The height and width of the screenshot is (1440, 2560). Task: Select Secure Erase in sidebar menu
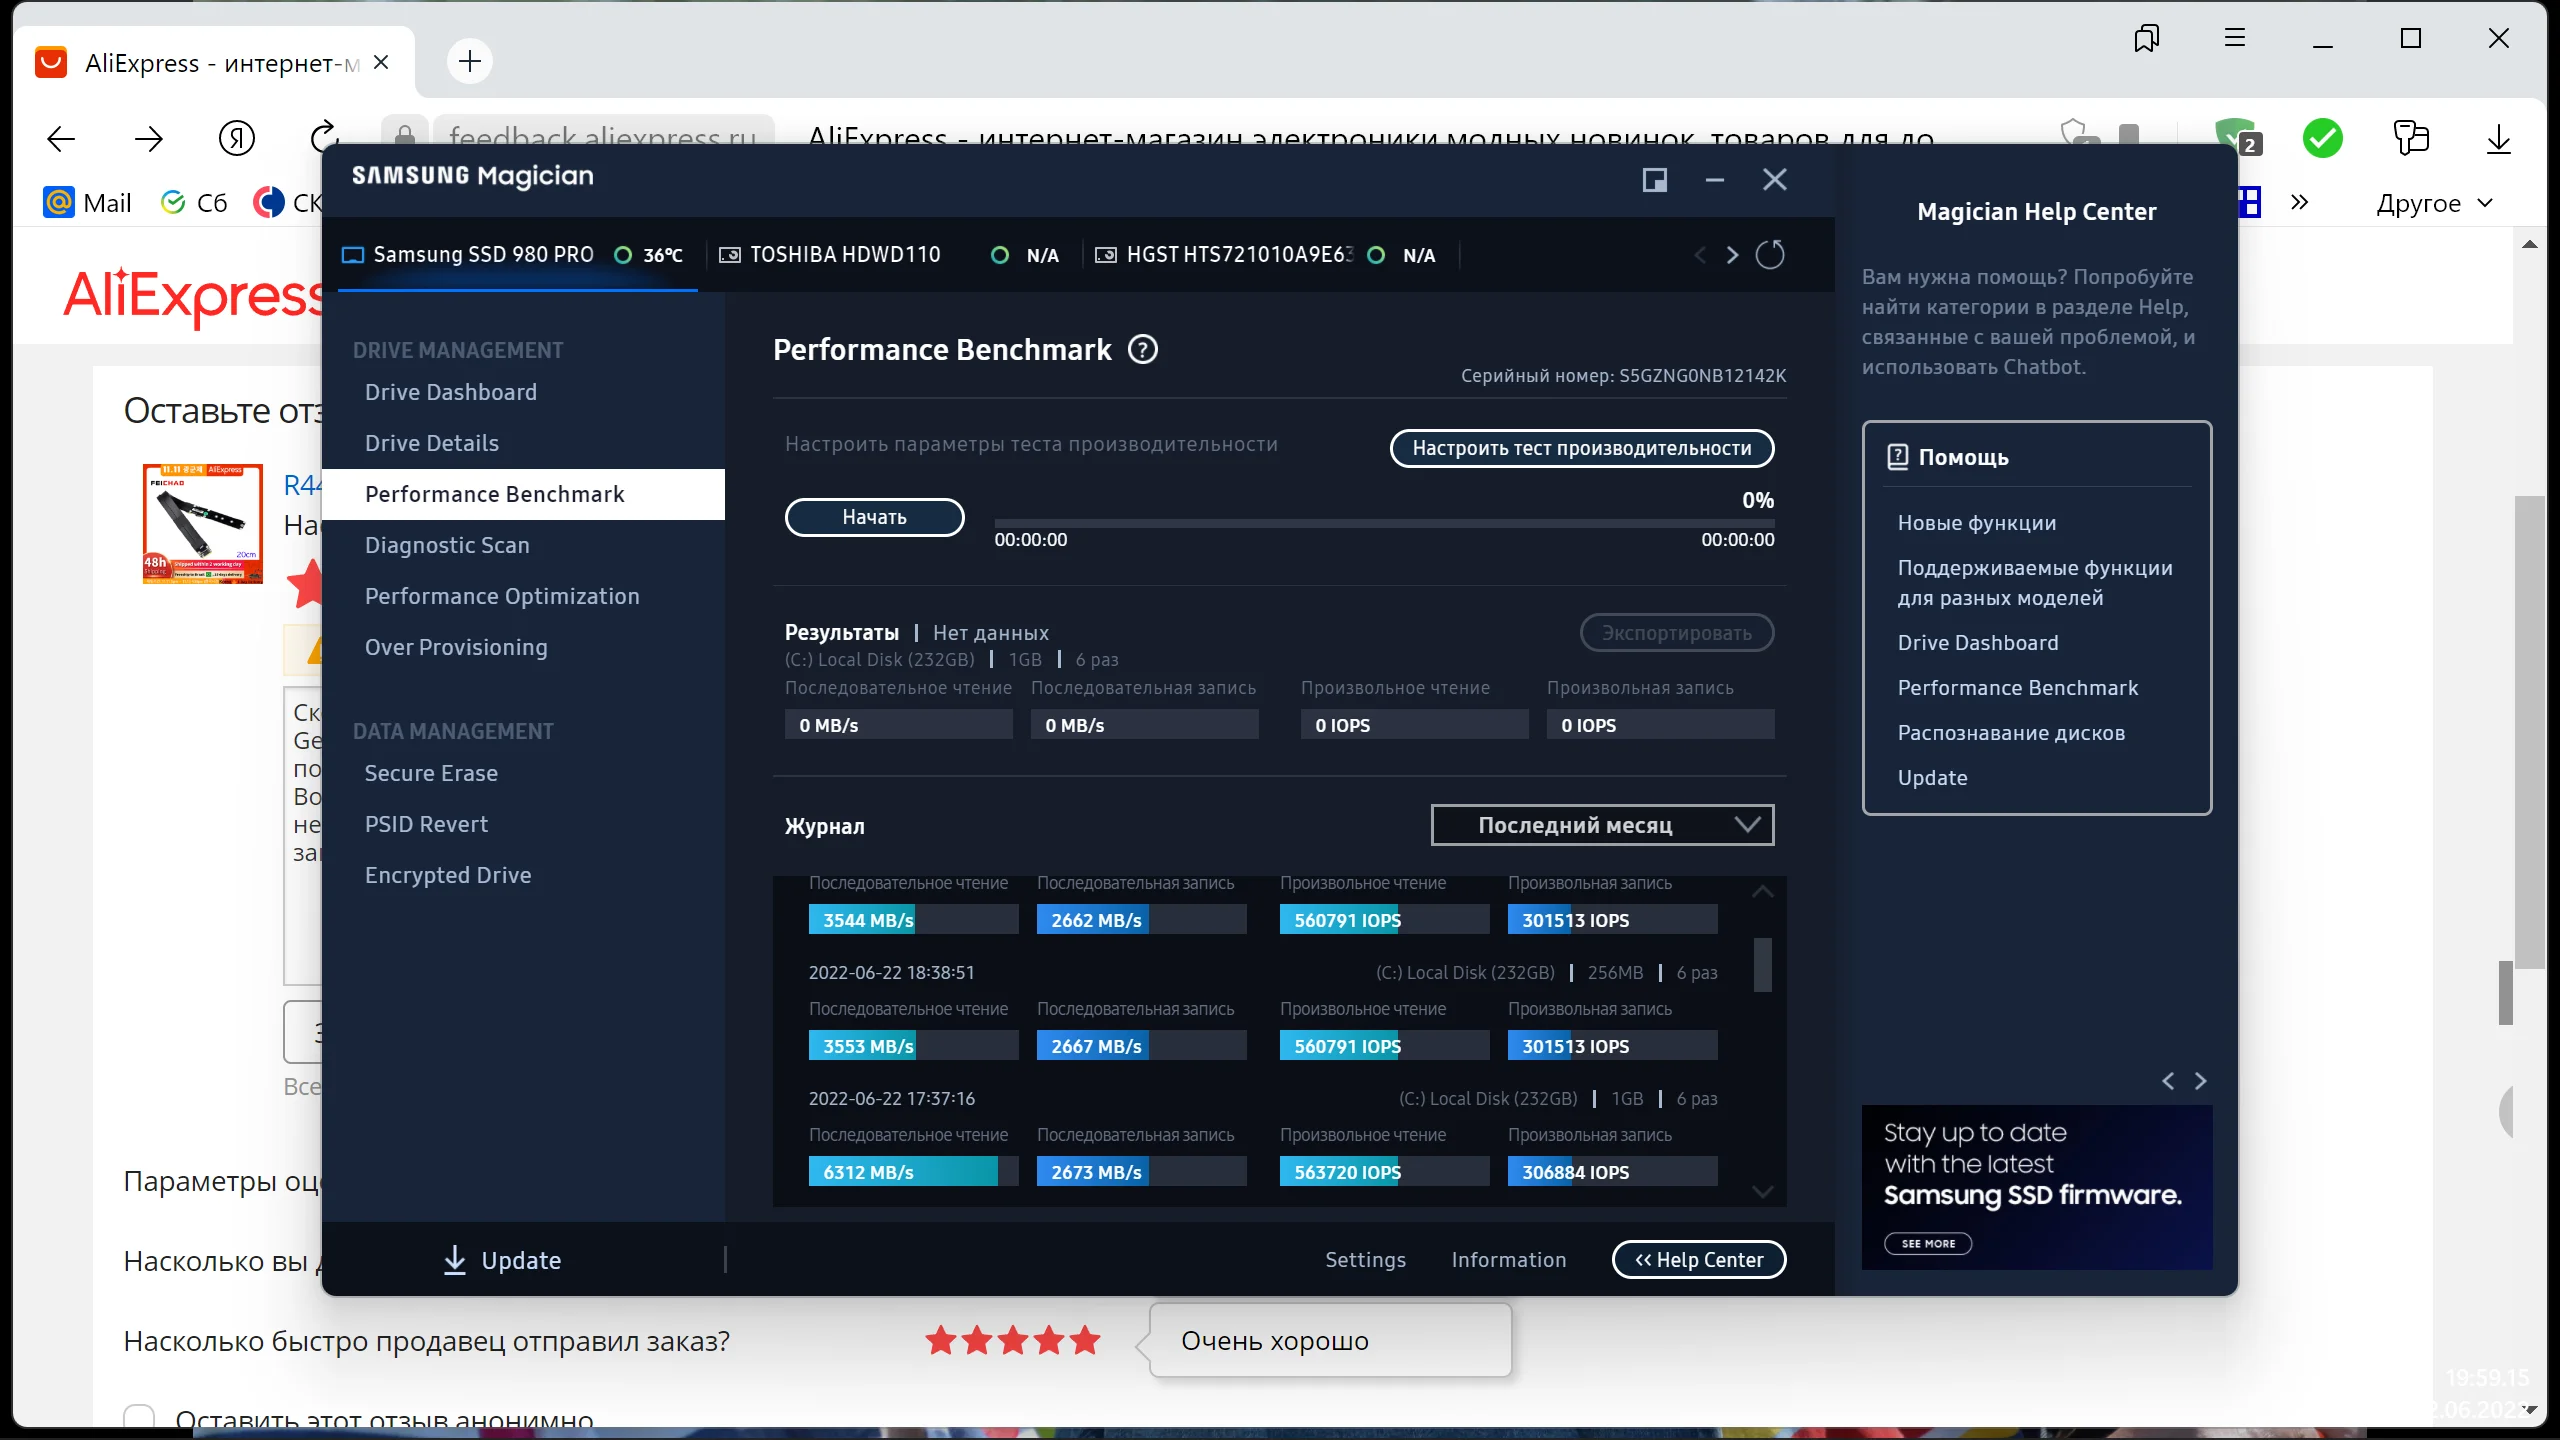tap(431, 773)
